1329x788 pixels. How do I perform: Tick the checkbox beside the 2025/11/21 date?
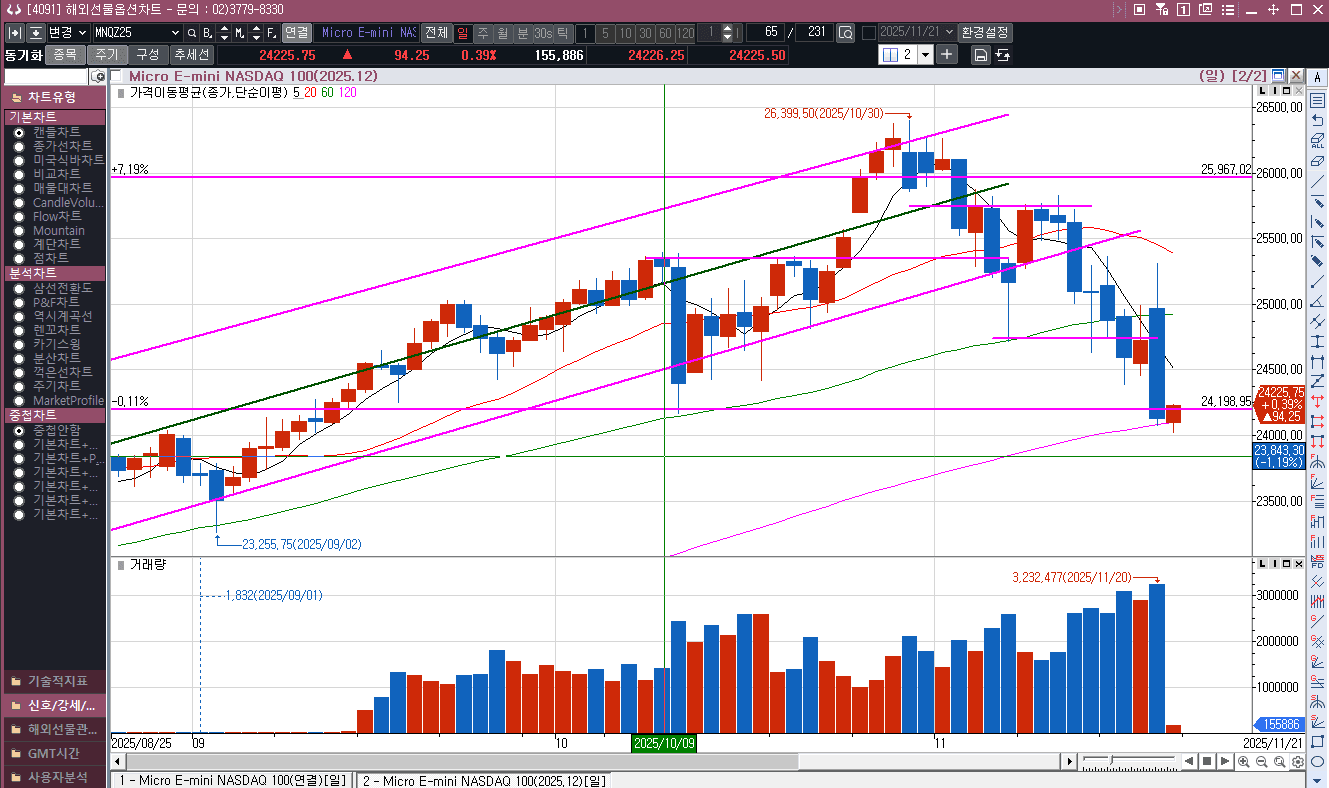[x=868, y=33]
